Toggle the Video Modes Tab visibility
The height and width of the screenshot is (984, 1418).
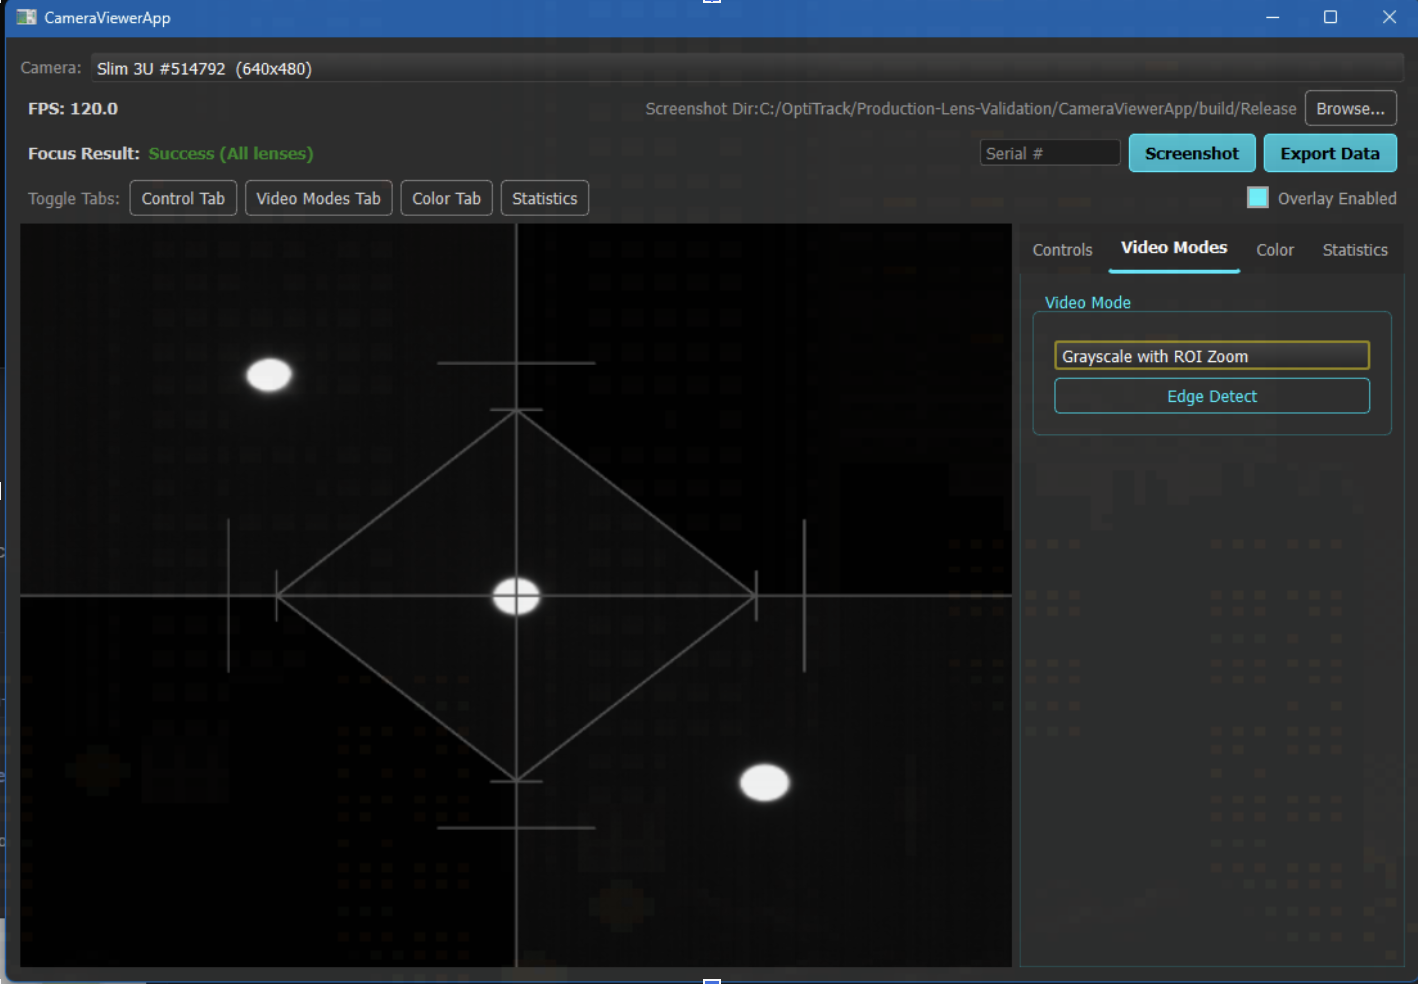pos(318,197)
